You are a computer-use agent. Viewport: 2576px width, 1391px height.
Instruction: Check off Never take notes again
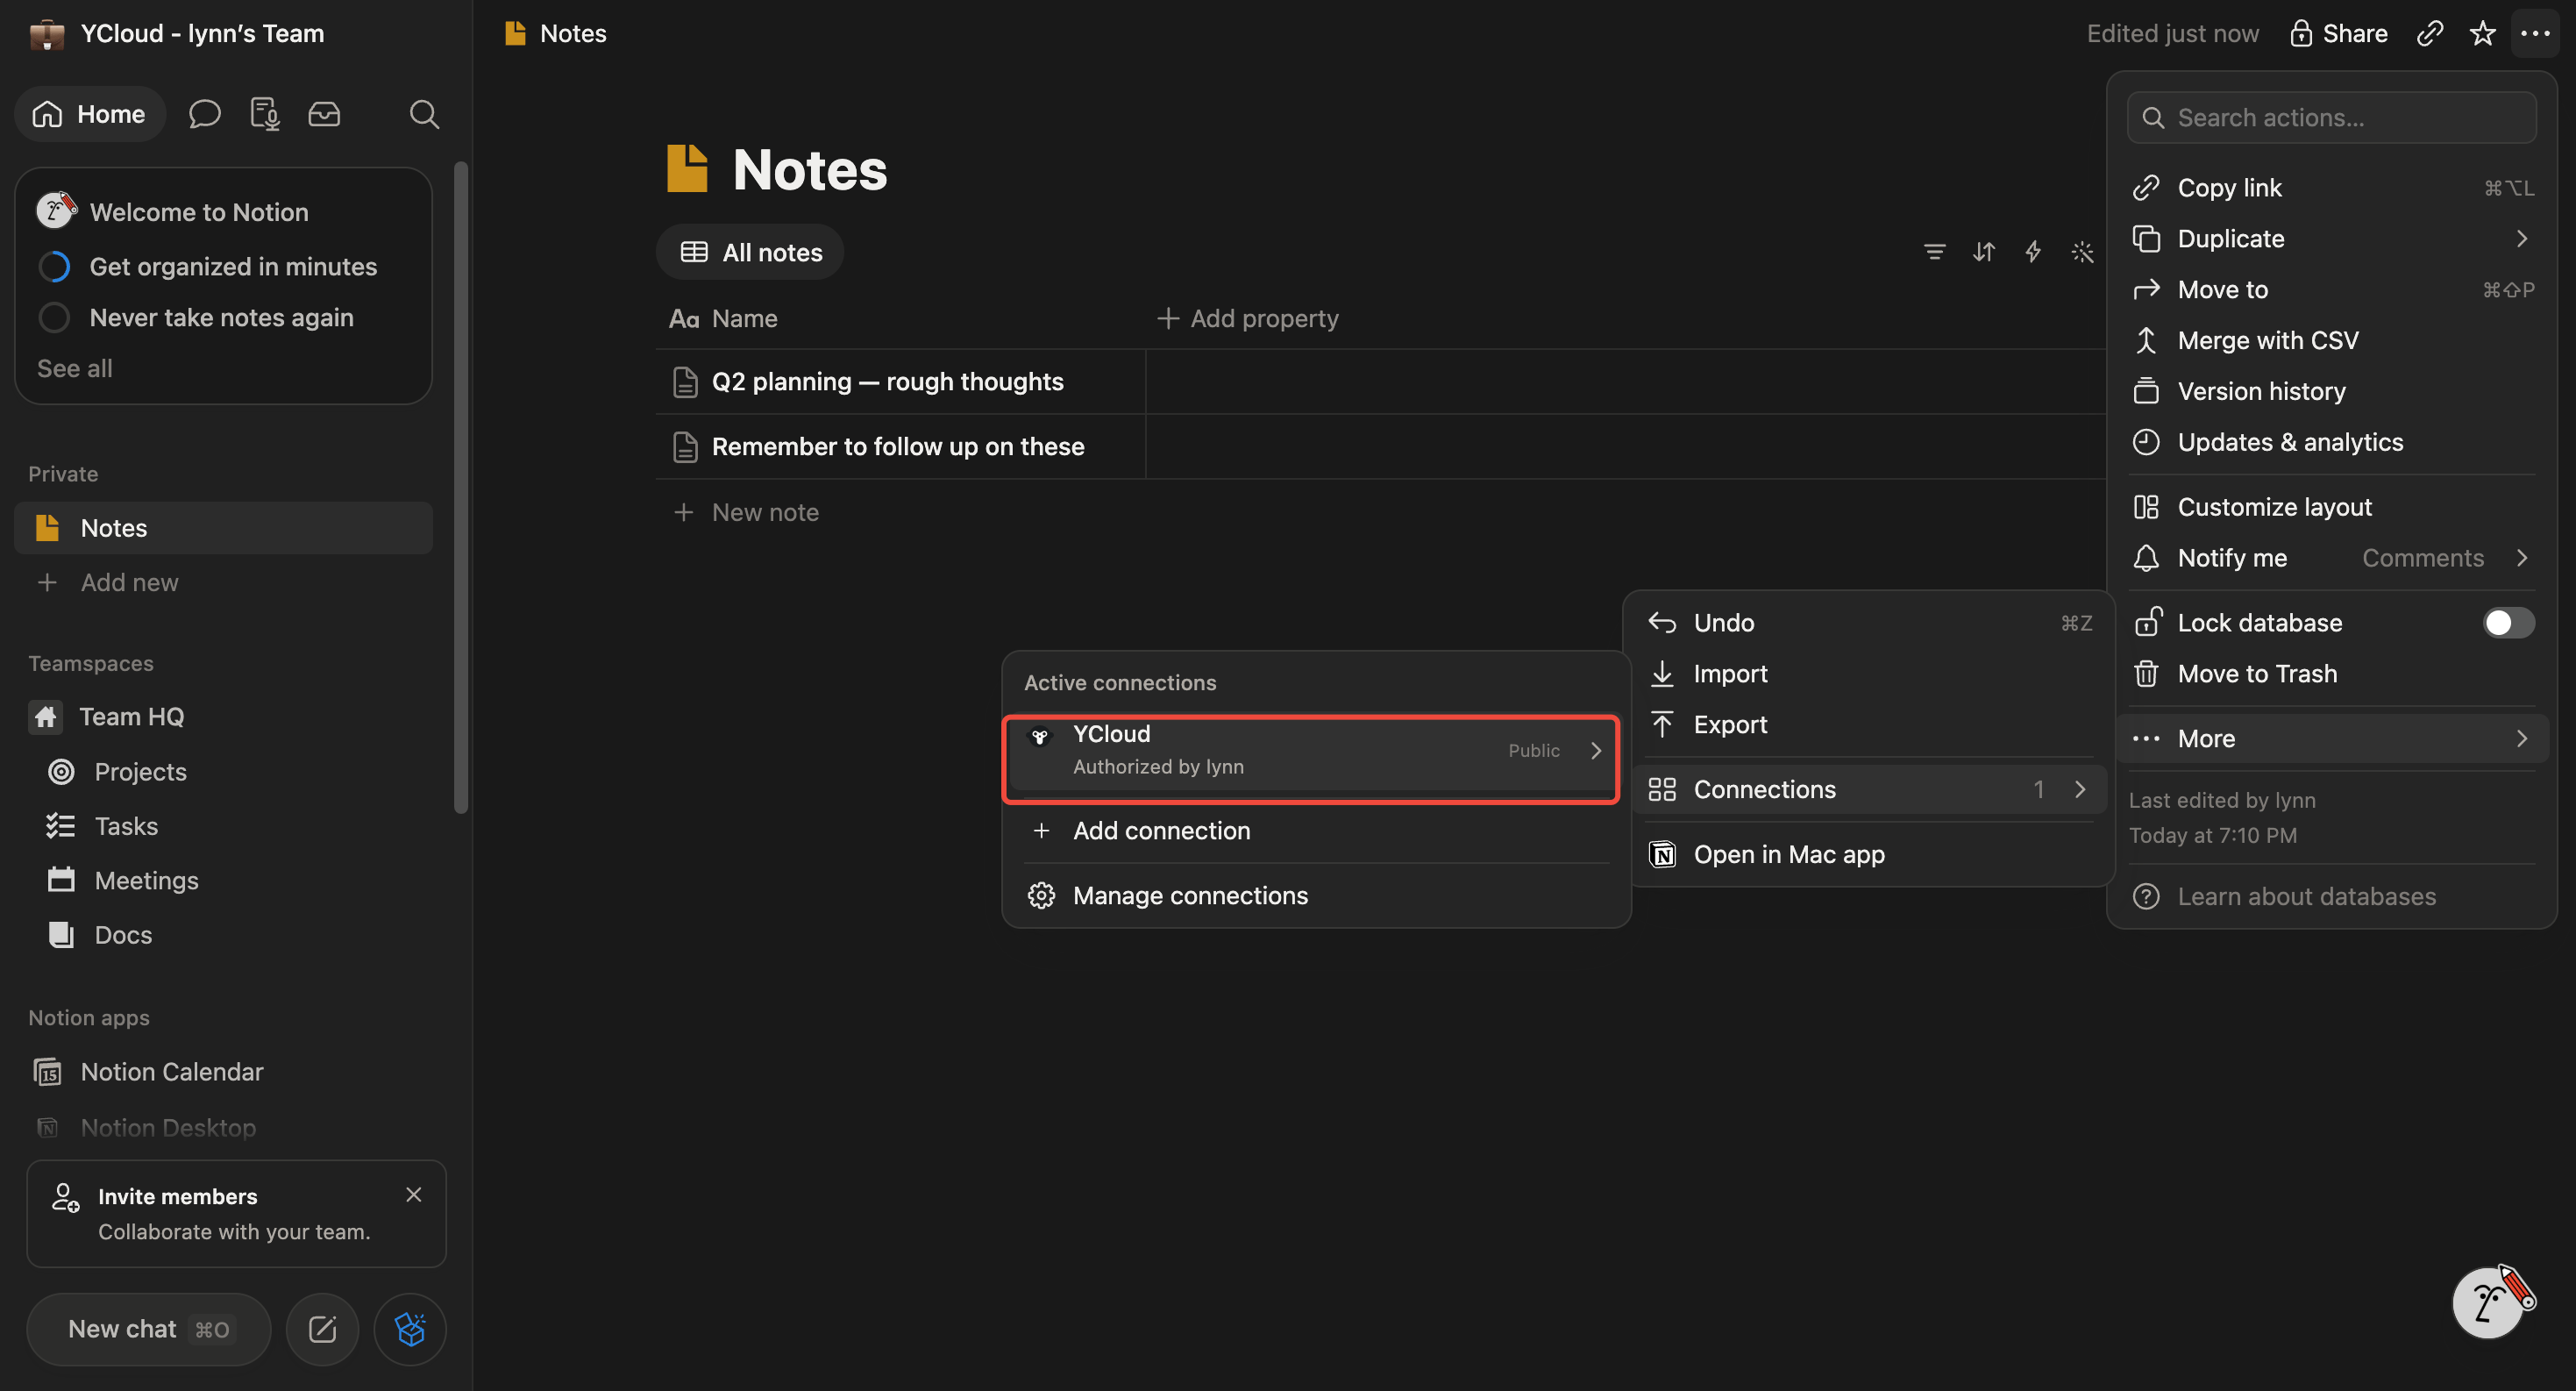tap(54, 318)
